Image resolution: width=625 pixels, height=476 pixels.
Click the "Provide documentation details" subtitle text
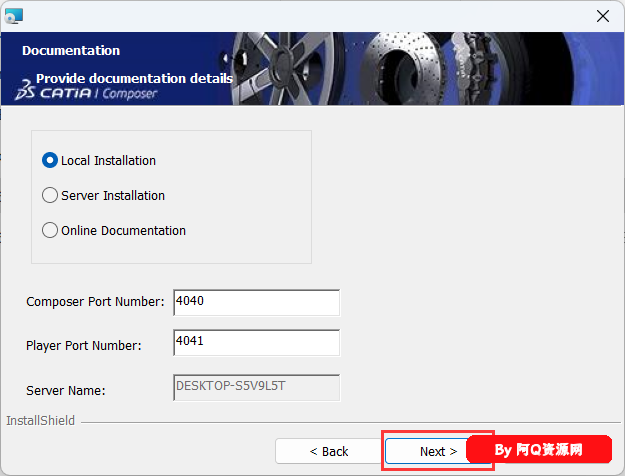[134, 78]
